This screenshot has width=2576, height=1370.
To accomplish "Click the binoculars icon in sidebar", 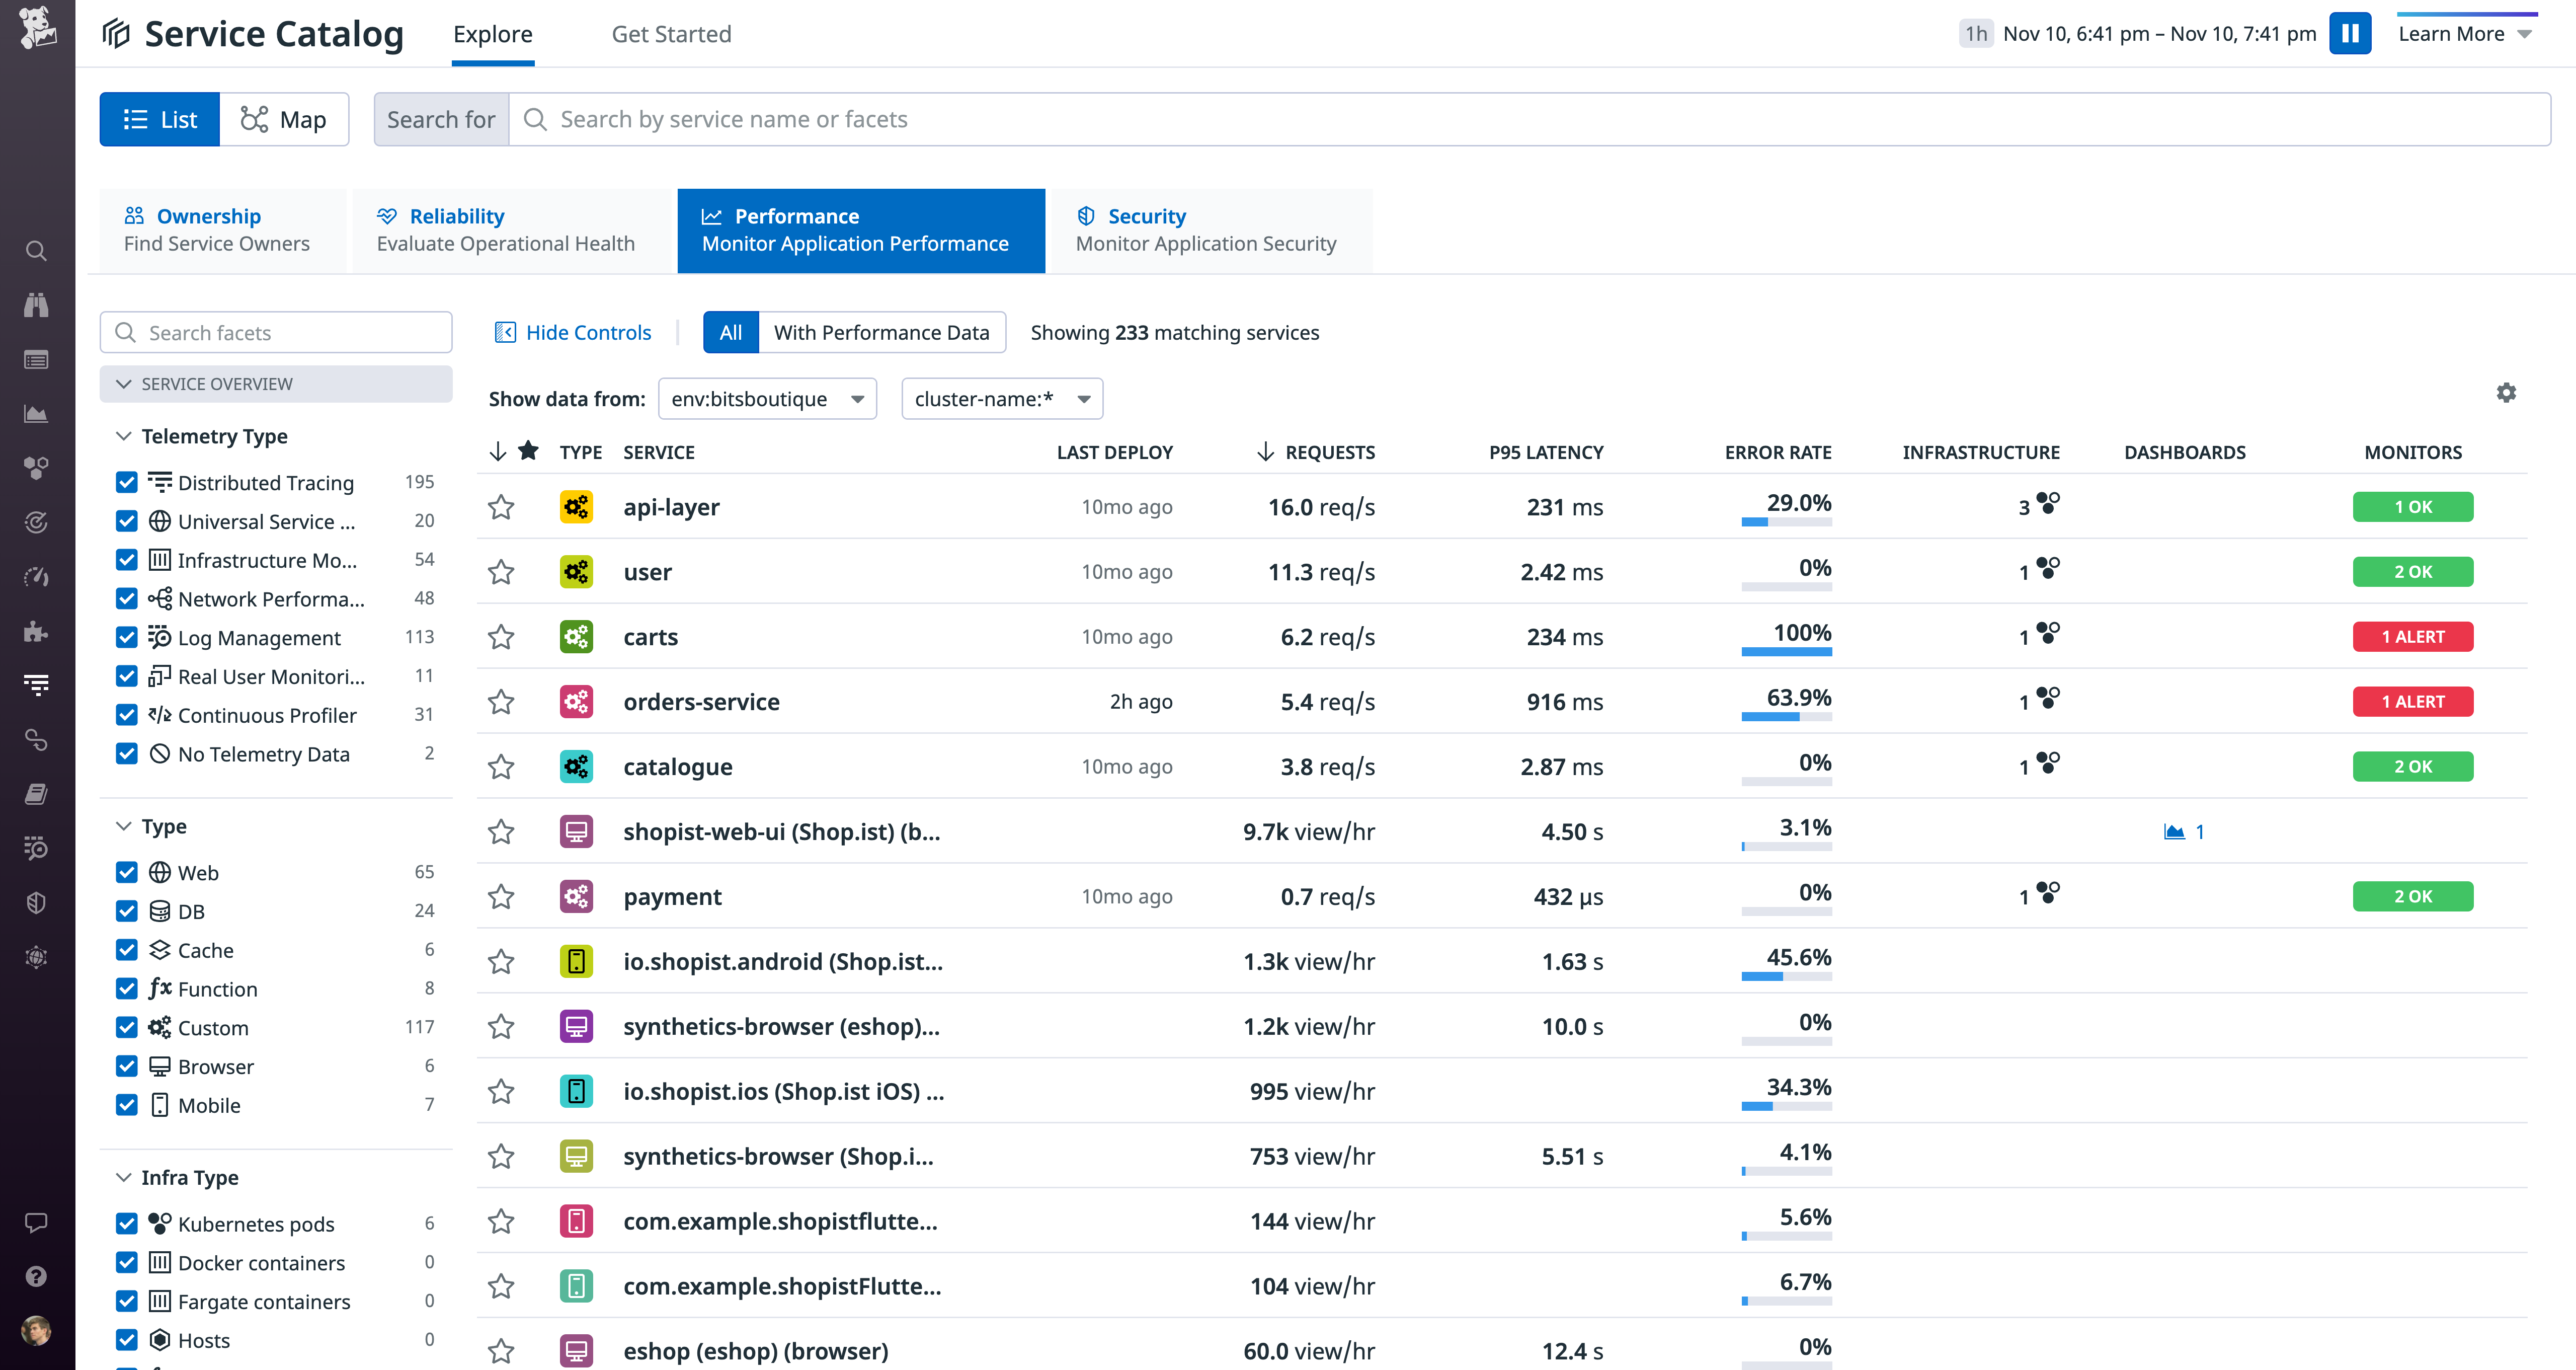I will tap(36, 305).
